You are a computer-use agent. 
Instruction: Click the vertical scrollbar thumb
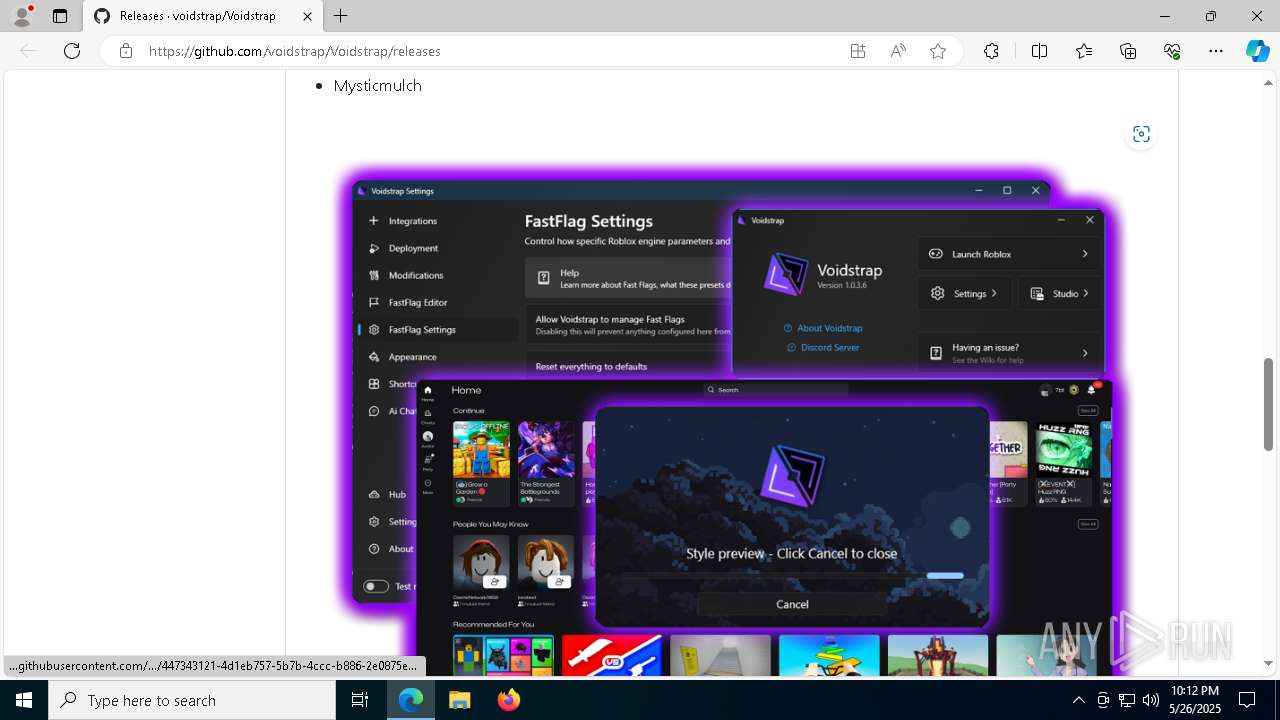(x=1269, y=403)
